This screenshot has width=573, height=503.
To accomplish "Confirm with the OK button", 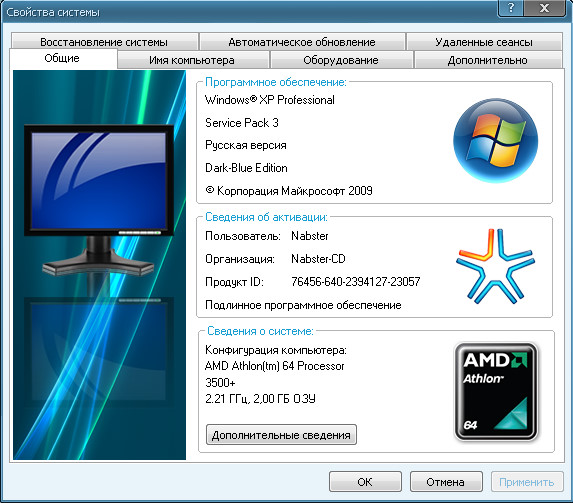I will [365, 482].
